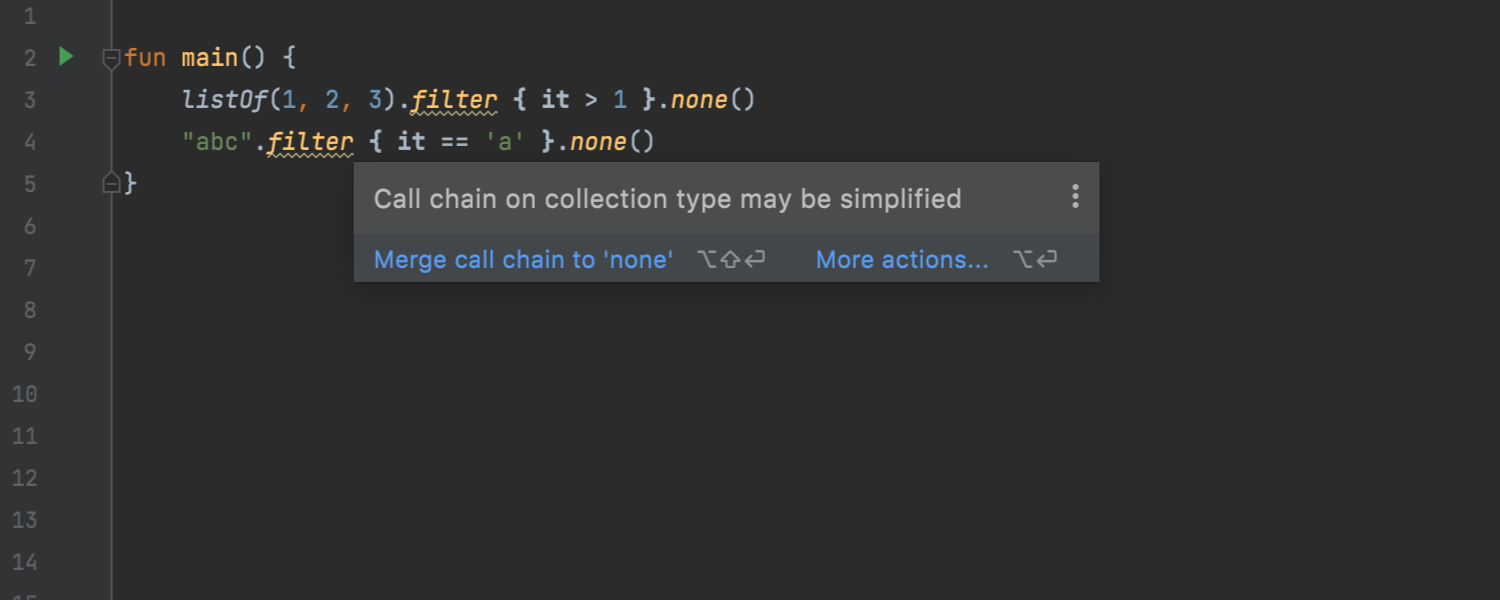Click line number 4 in gutter
1500x600 pixels.
(29, 142)
